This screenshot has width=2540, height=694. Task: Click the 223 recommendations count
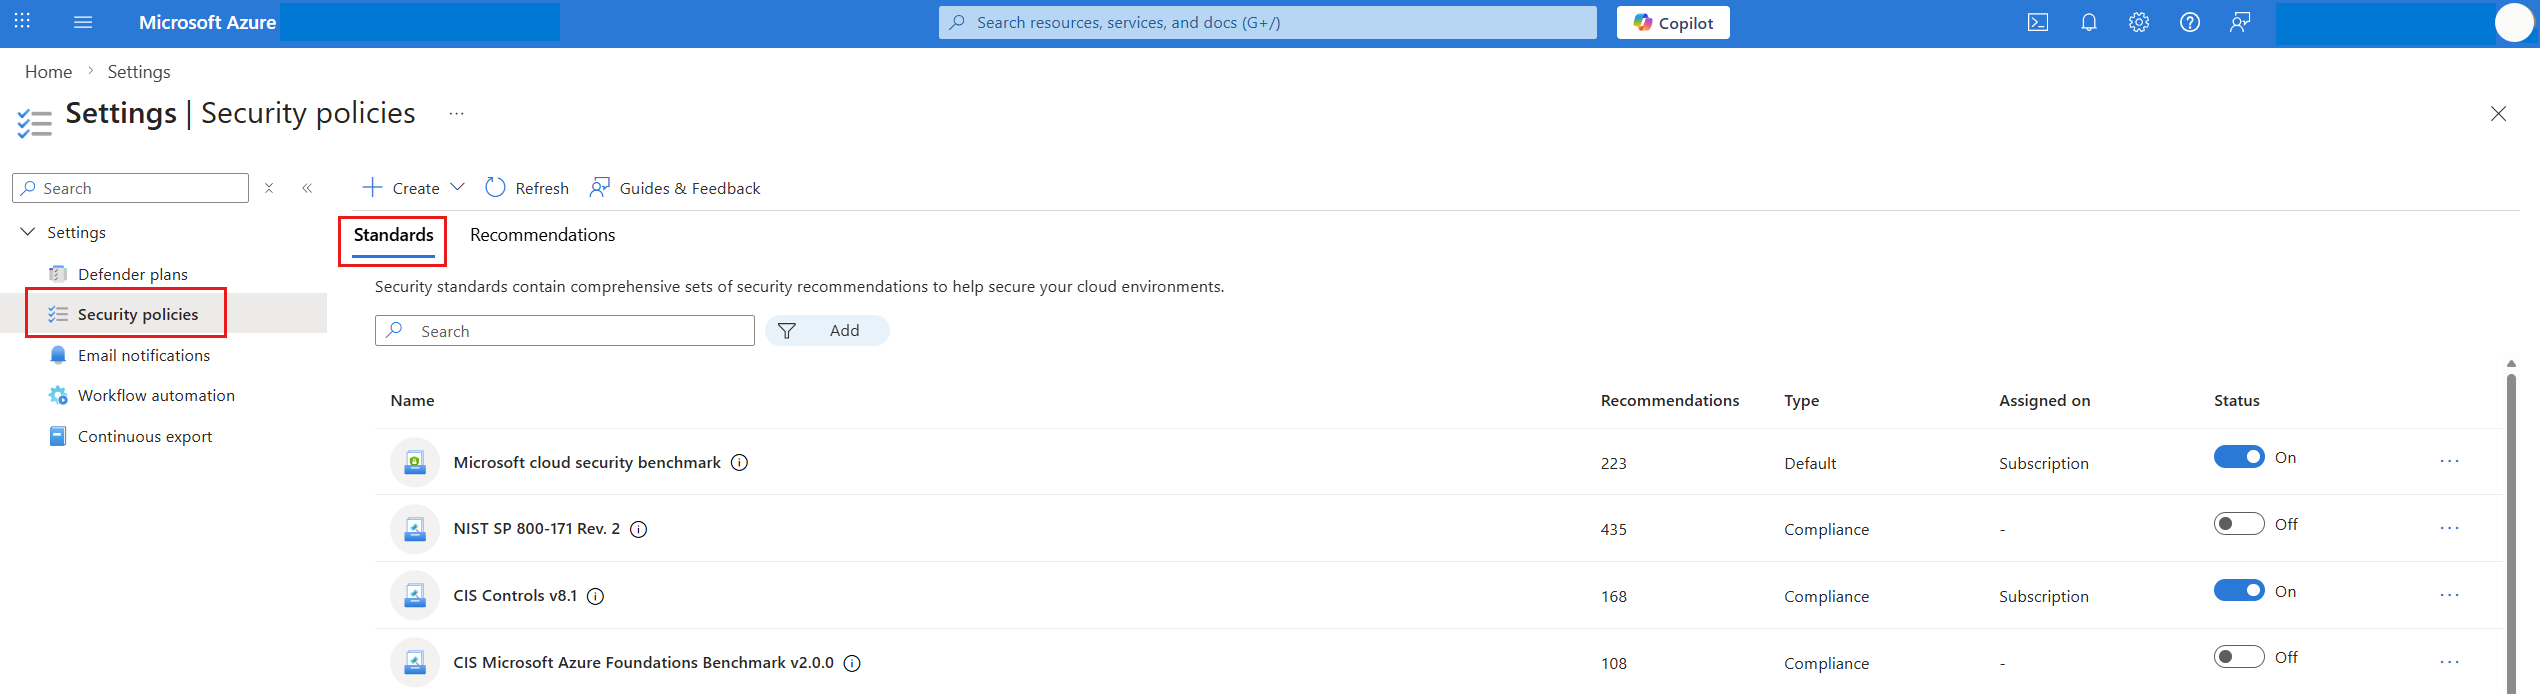(1613, 464)
